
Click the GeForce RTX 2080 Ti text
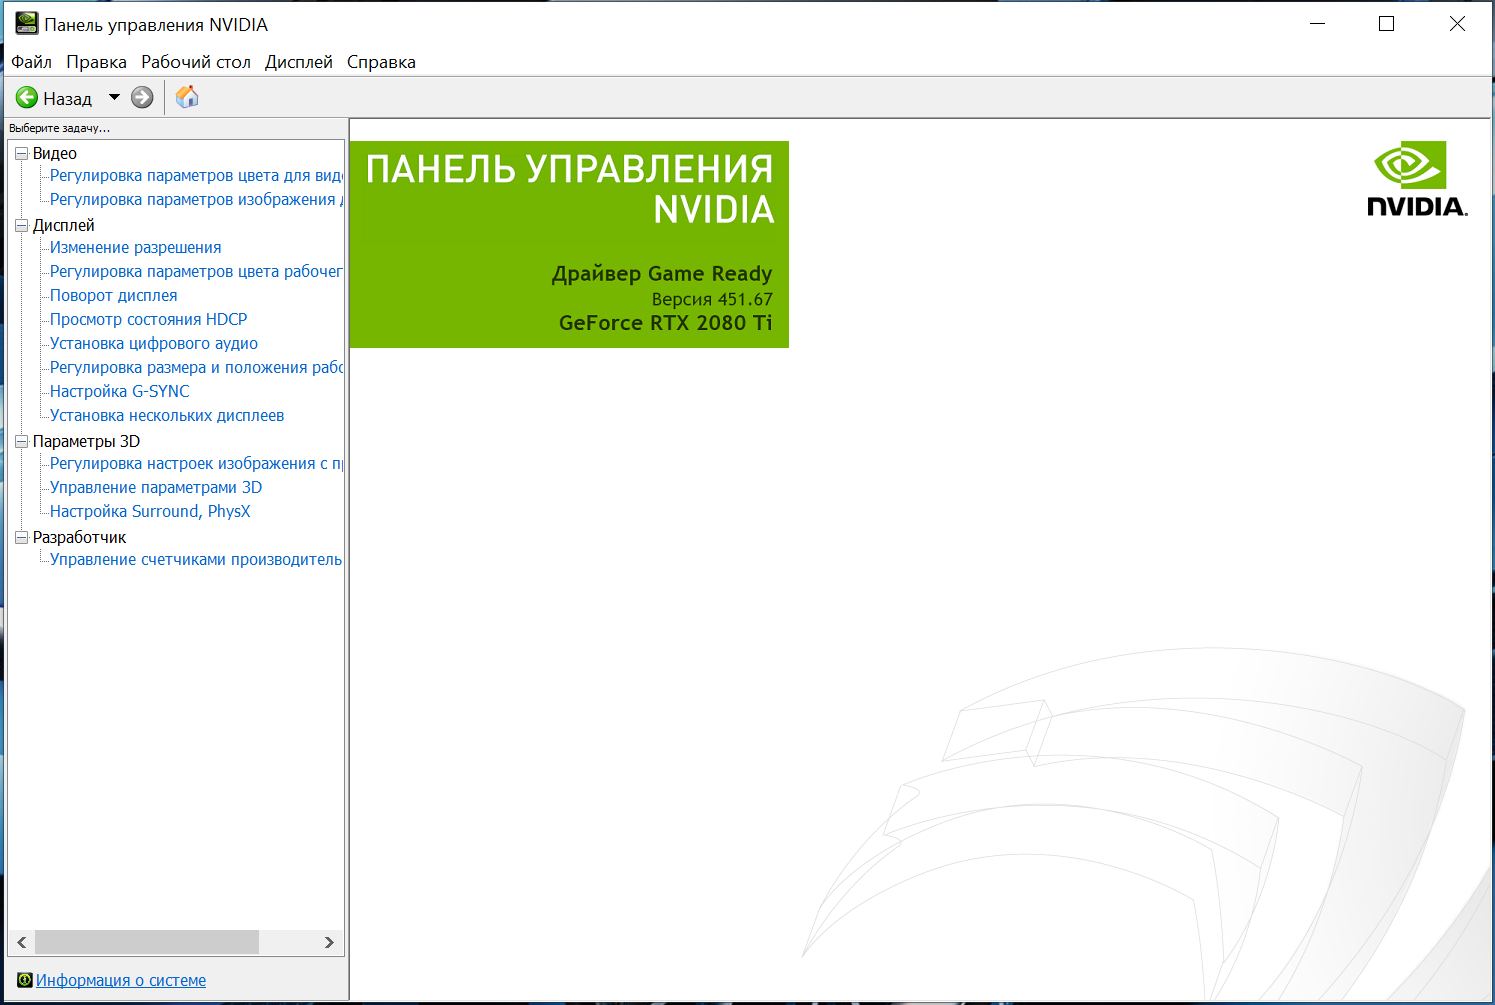[665, 323]
